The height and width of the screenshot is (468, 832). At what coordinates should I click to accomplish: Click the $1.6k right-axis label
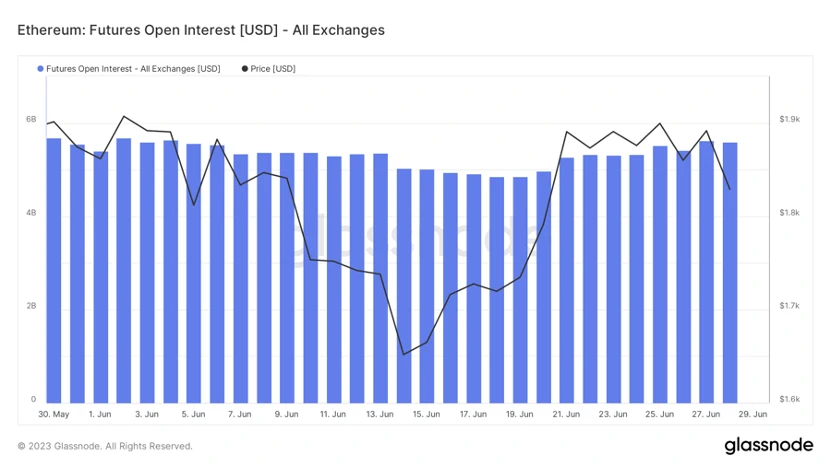(789, 399)
